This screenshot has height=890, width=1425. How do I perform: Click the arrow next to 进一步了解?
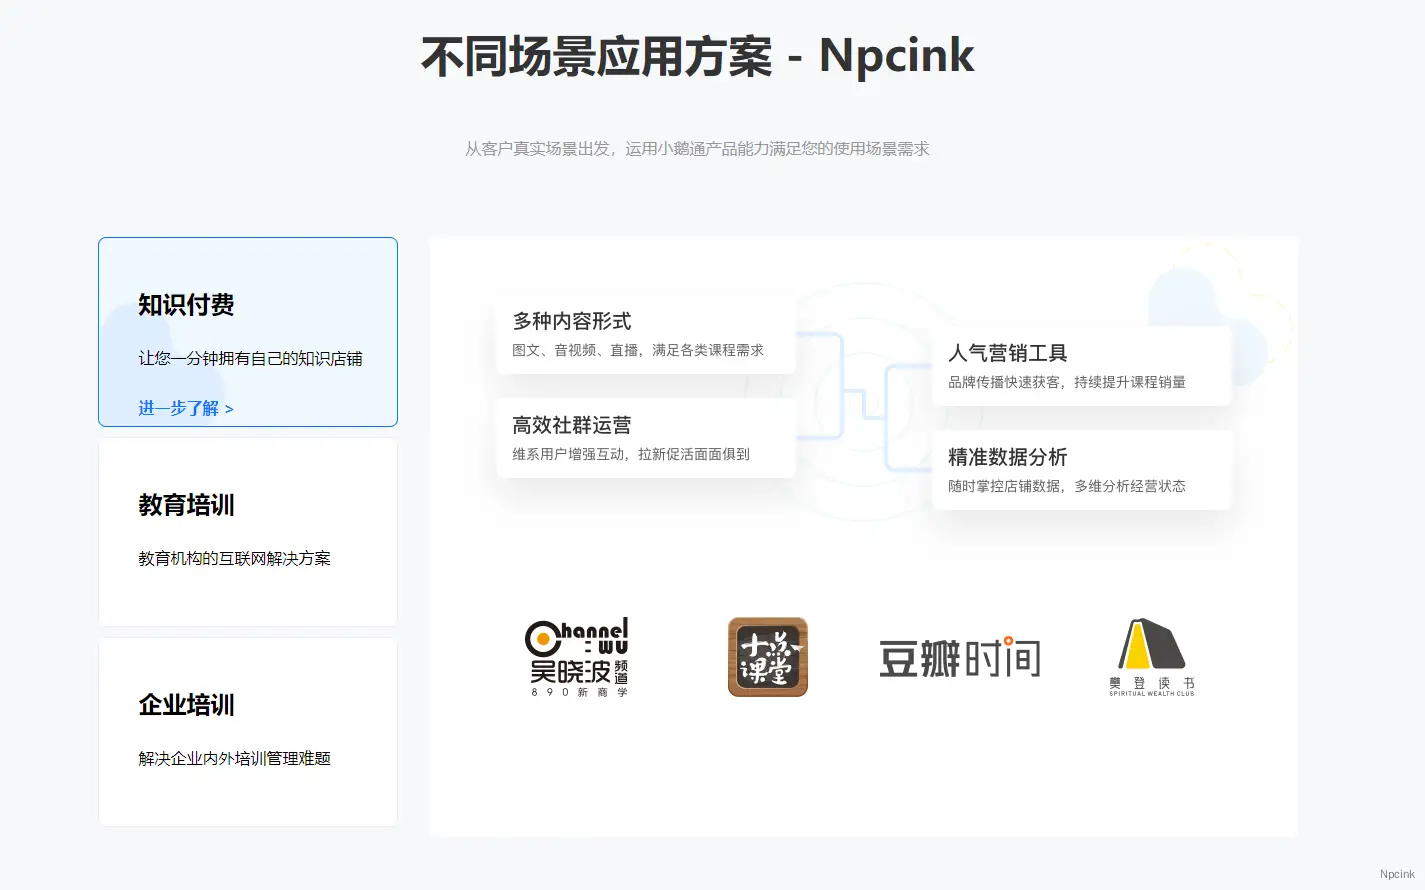click(229, 409)
